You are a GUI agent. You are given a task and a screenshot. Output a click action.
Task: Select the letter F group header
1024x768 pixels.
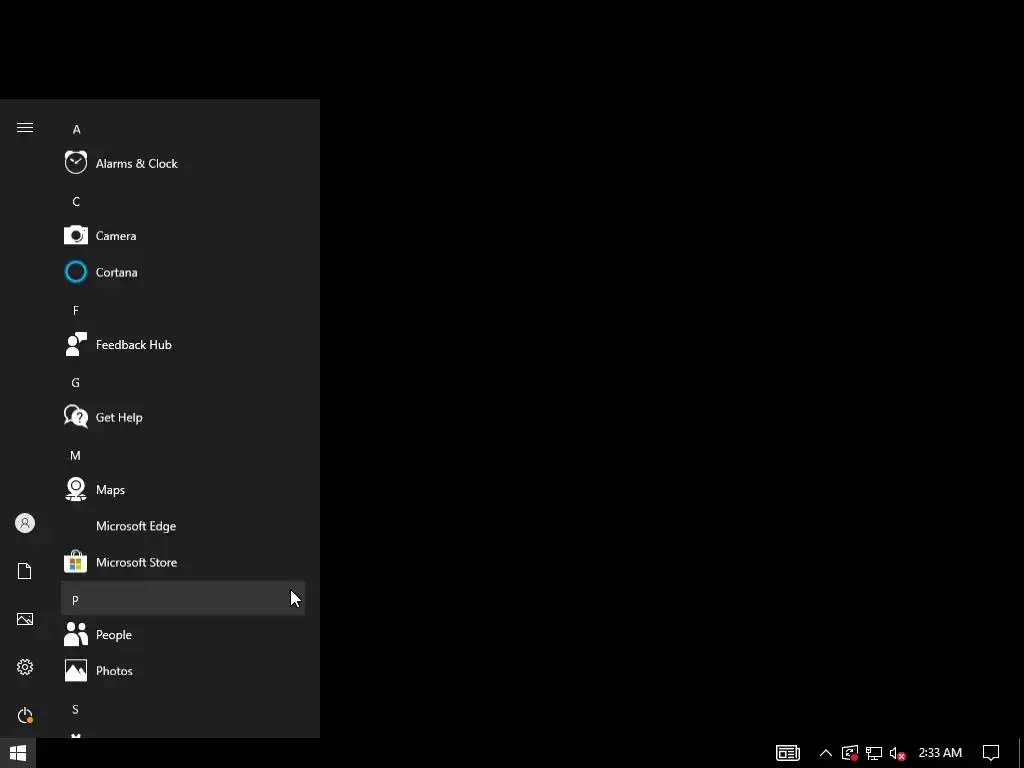click(183, 310)
